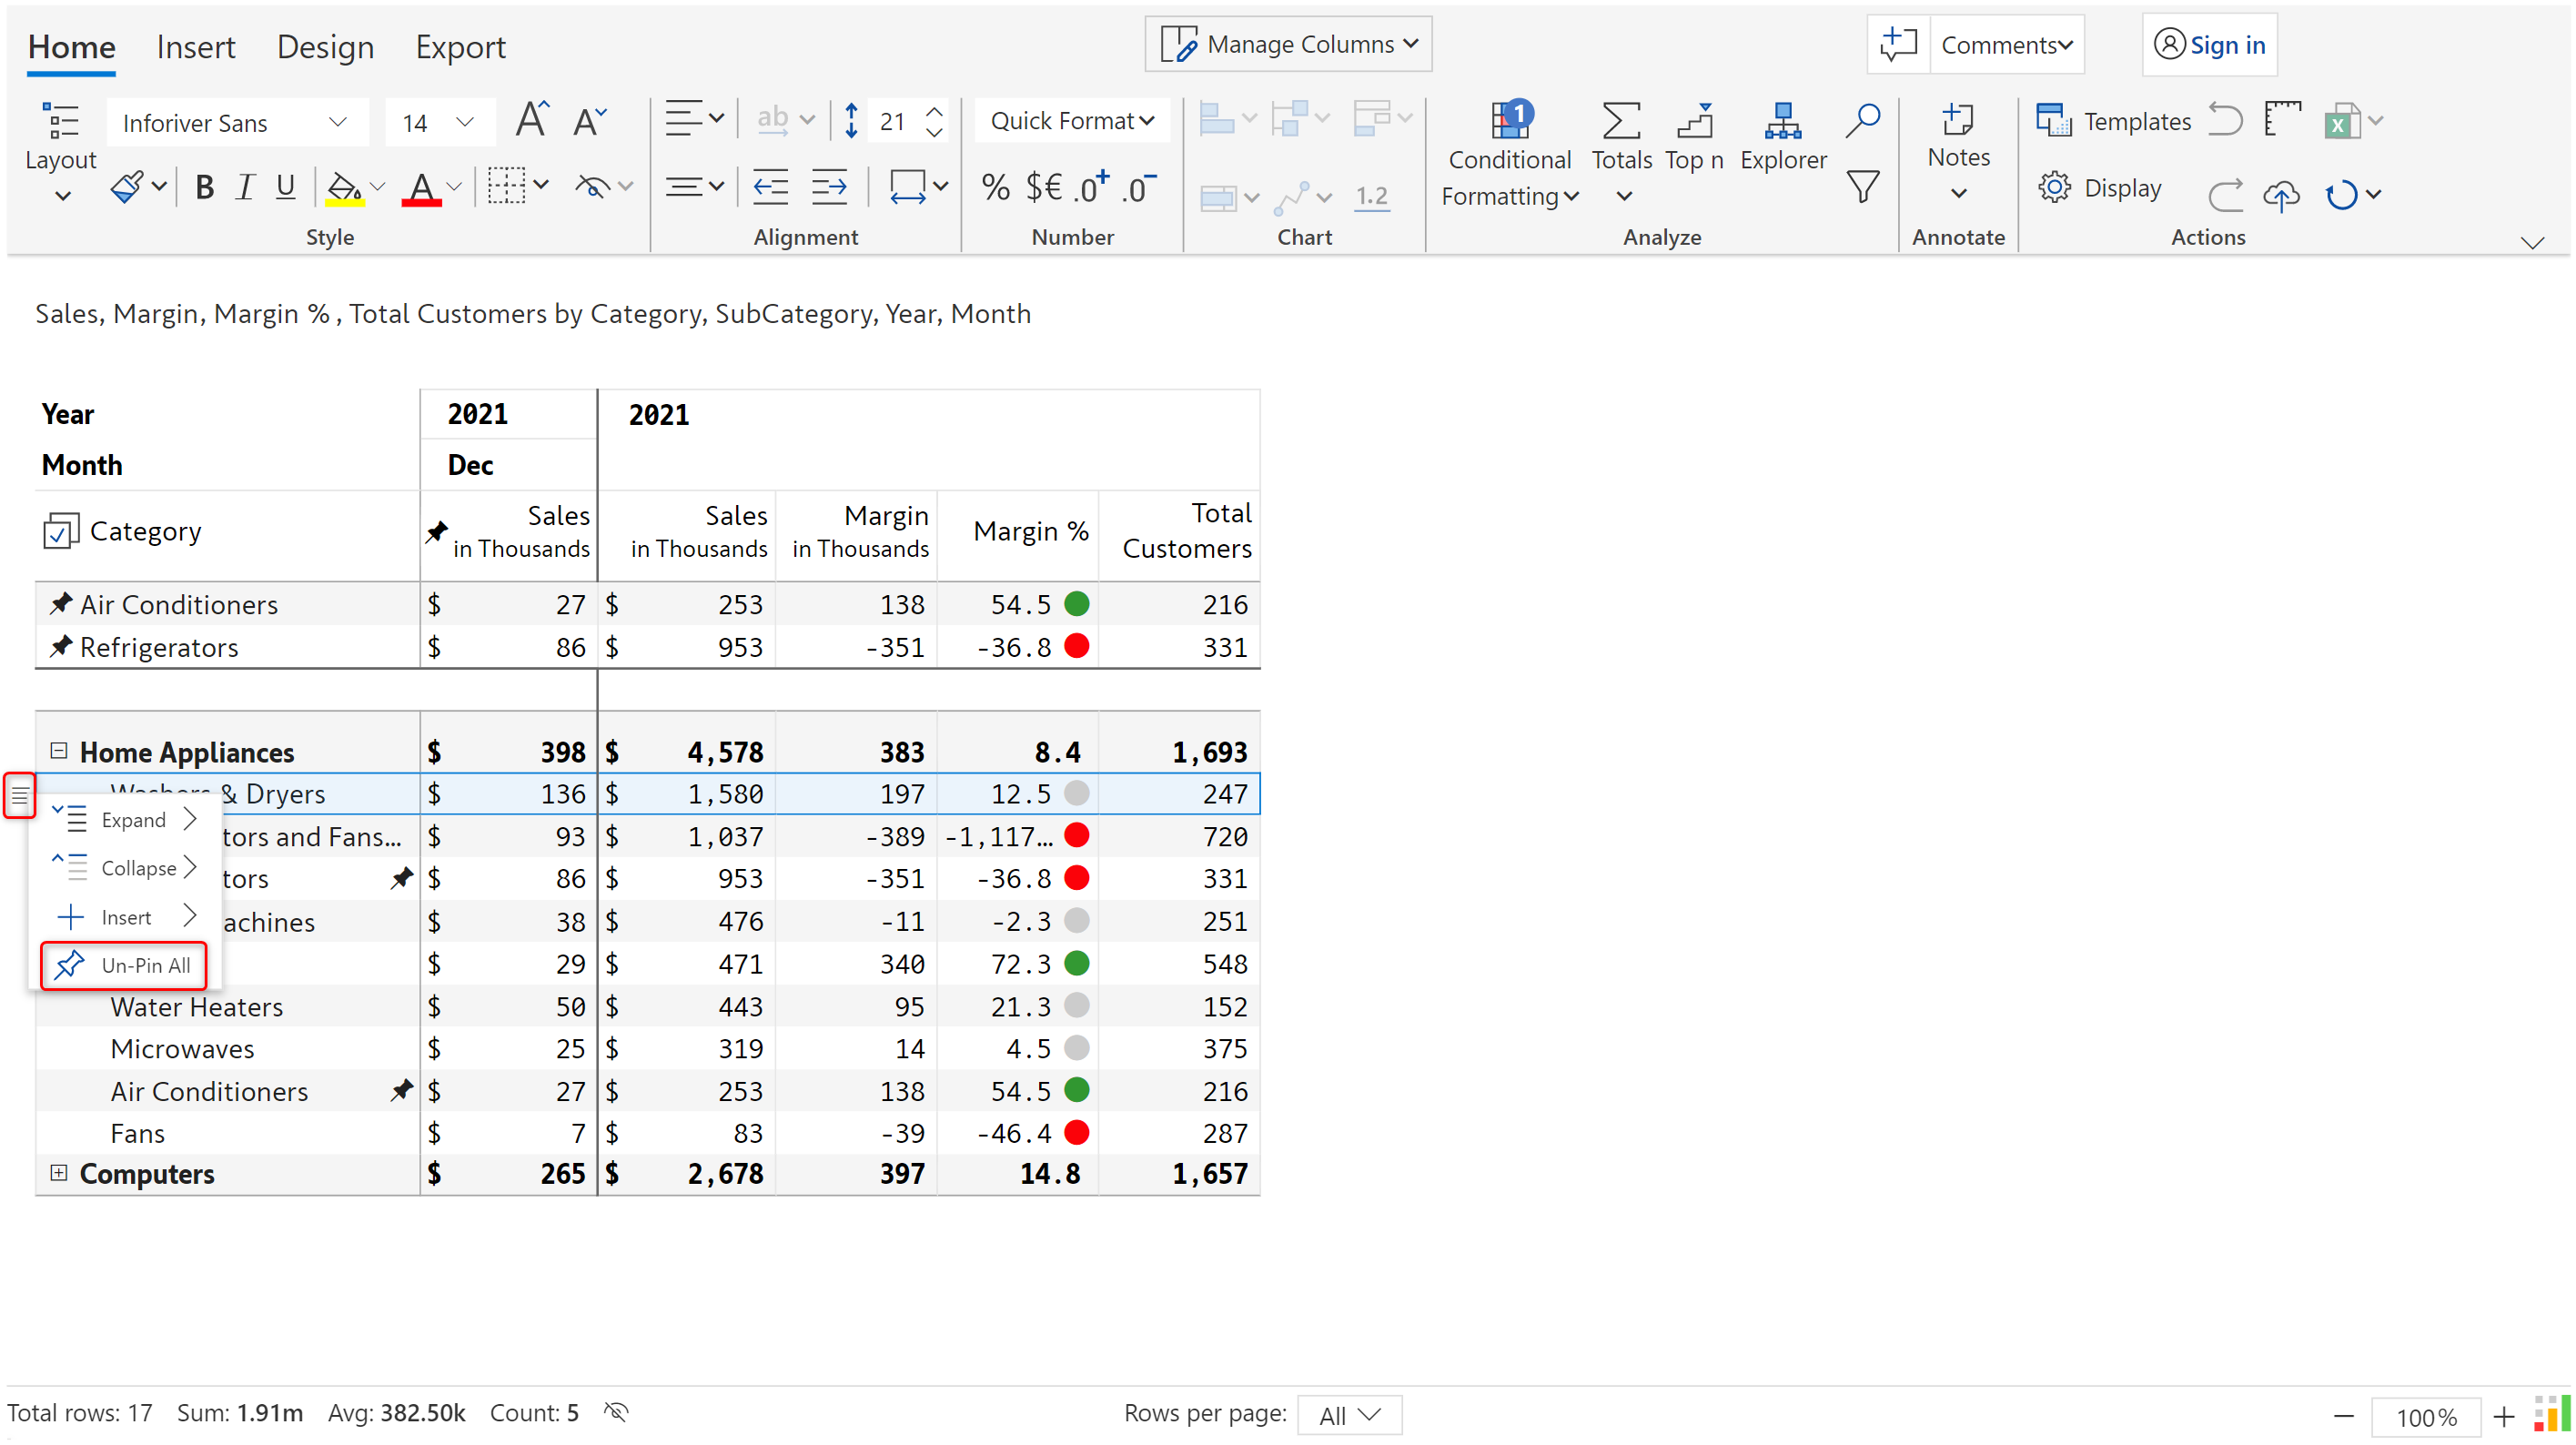This screenshot has height=1445, width=2576.
Task: Toggle the Category header checkbox
Action: coord(60,532)
